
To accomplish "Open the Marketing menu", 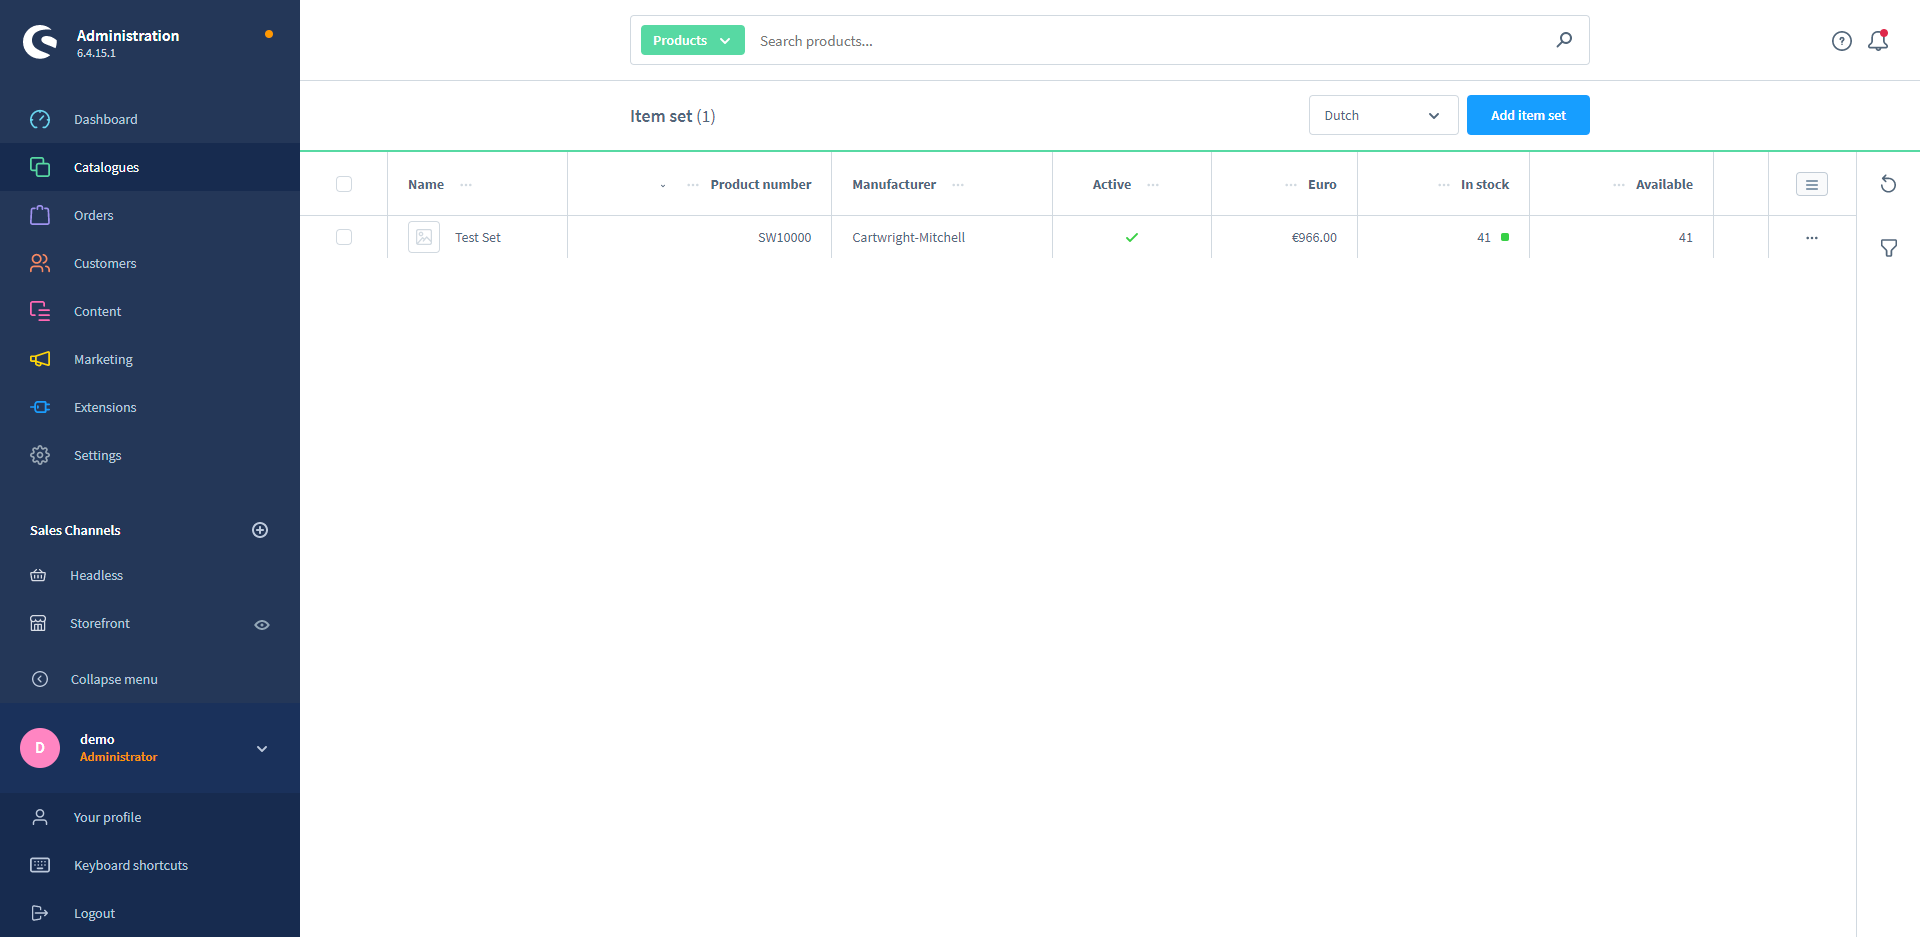I will tap(150, 359).
